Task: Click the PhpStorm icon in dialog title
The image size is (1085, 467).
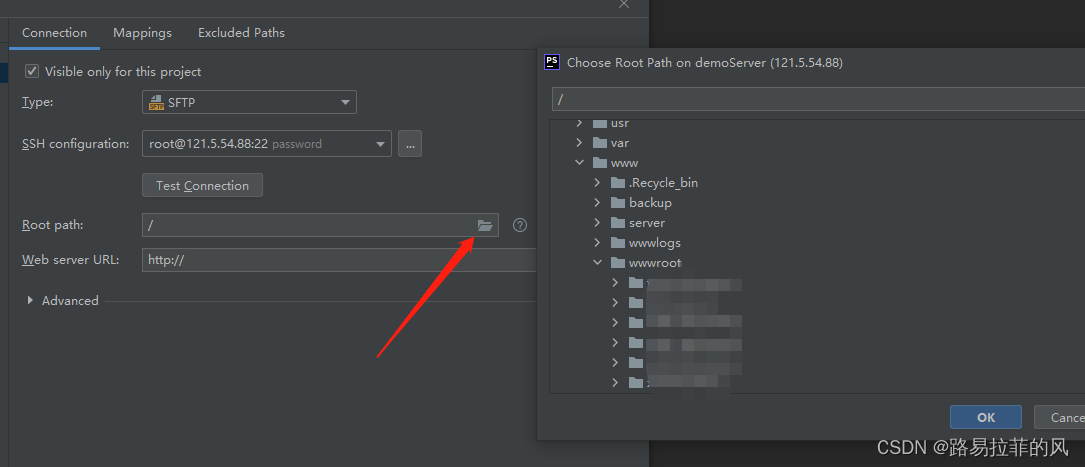Action: [x=551, y=62]
